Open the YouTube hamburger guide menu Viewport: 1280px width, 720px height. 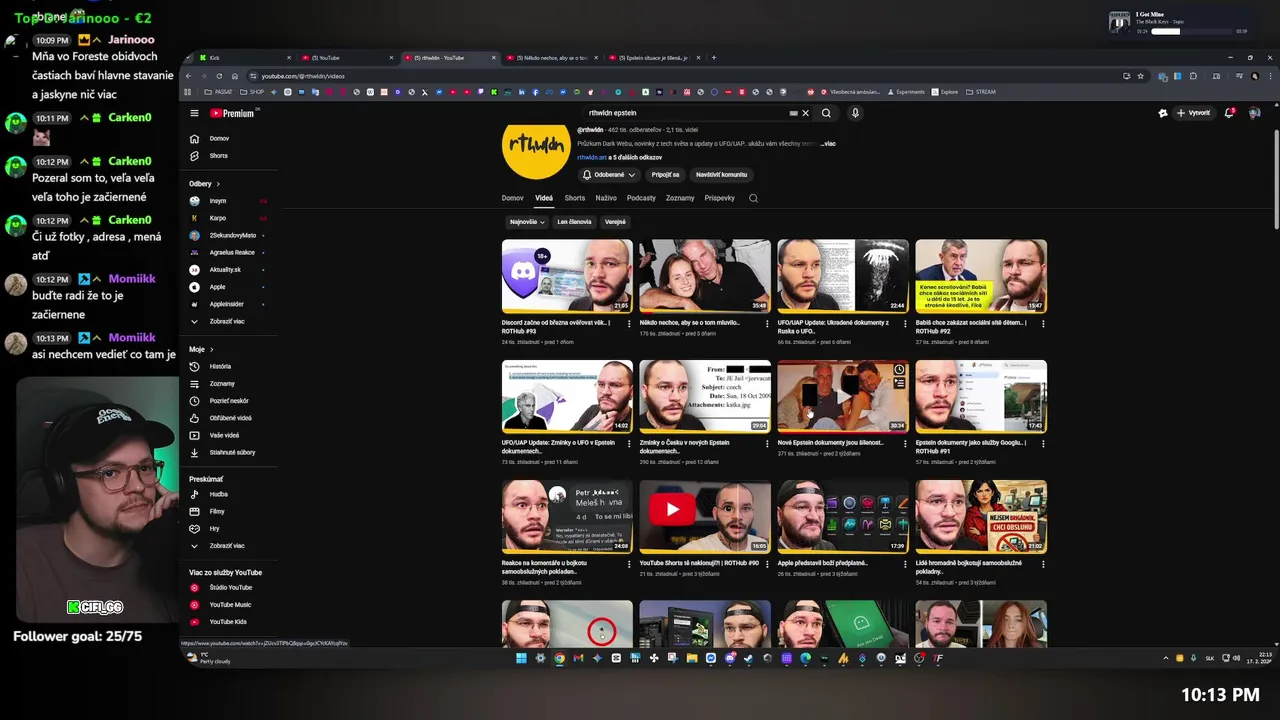(194, 113)
